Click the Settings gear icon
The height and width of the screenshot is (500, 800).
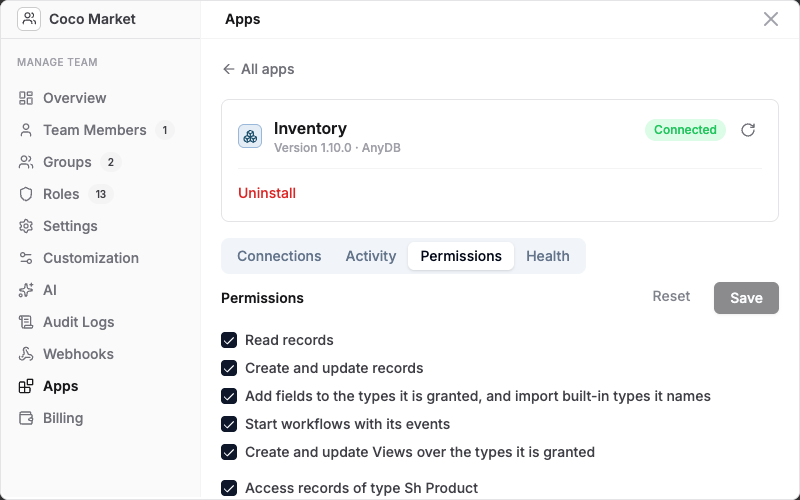[x=26, y=226]
